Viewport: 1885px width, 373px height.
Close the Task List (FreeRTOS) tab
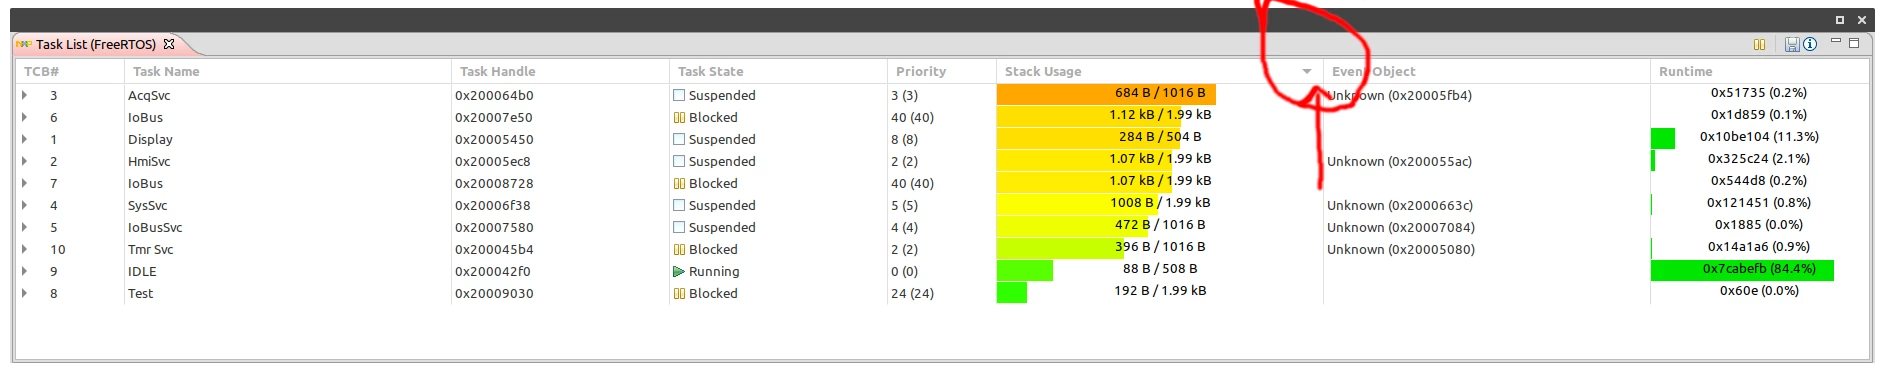tap(169, 44)
